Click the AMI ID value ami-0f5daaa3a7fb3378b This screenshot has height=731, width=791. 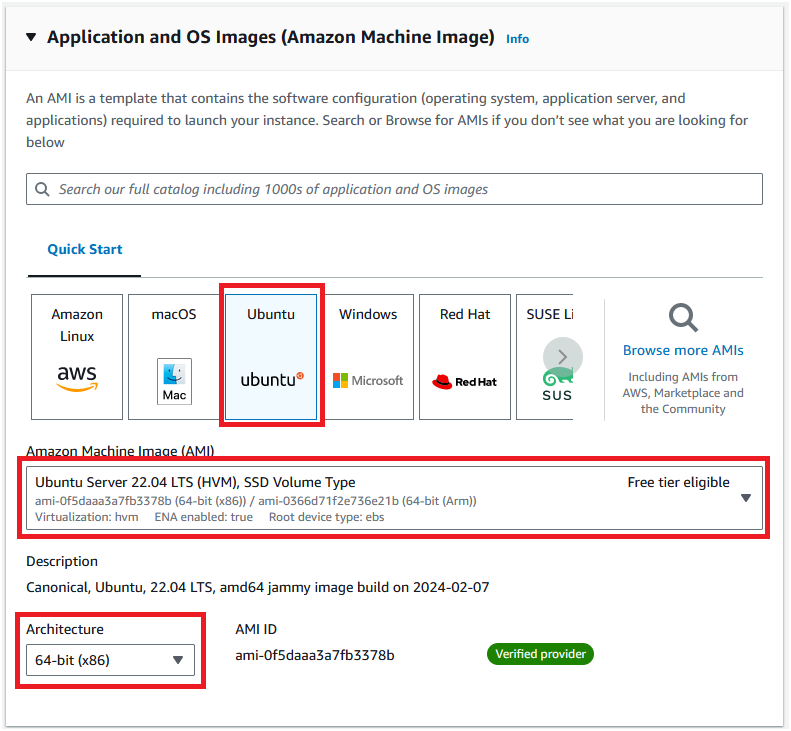(x=315, y=655)
